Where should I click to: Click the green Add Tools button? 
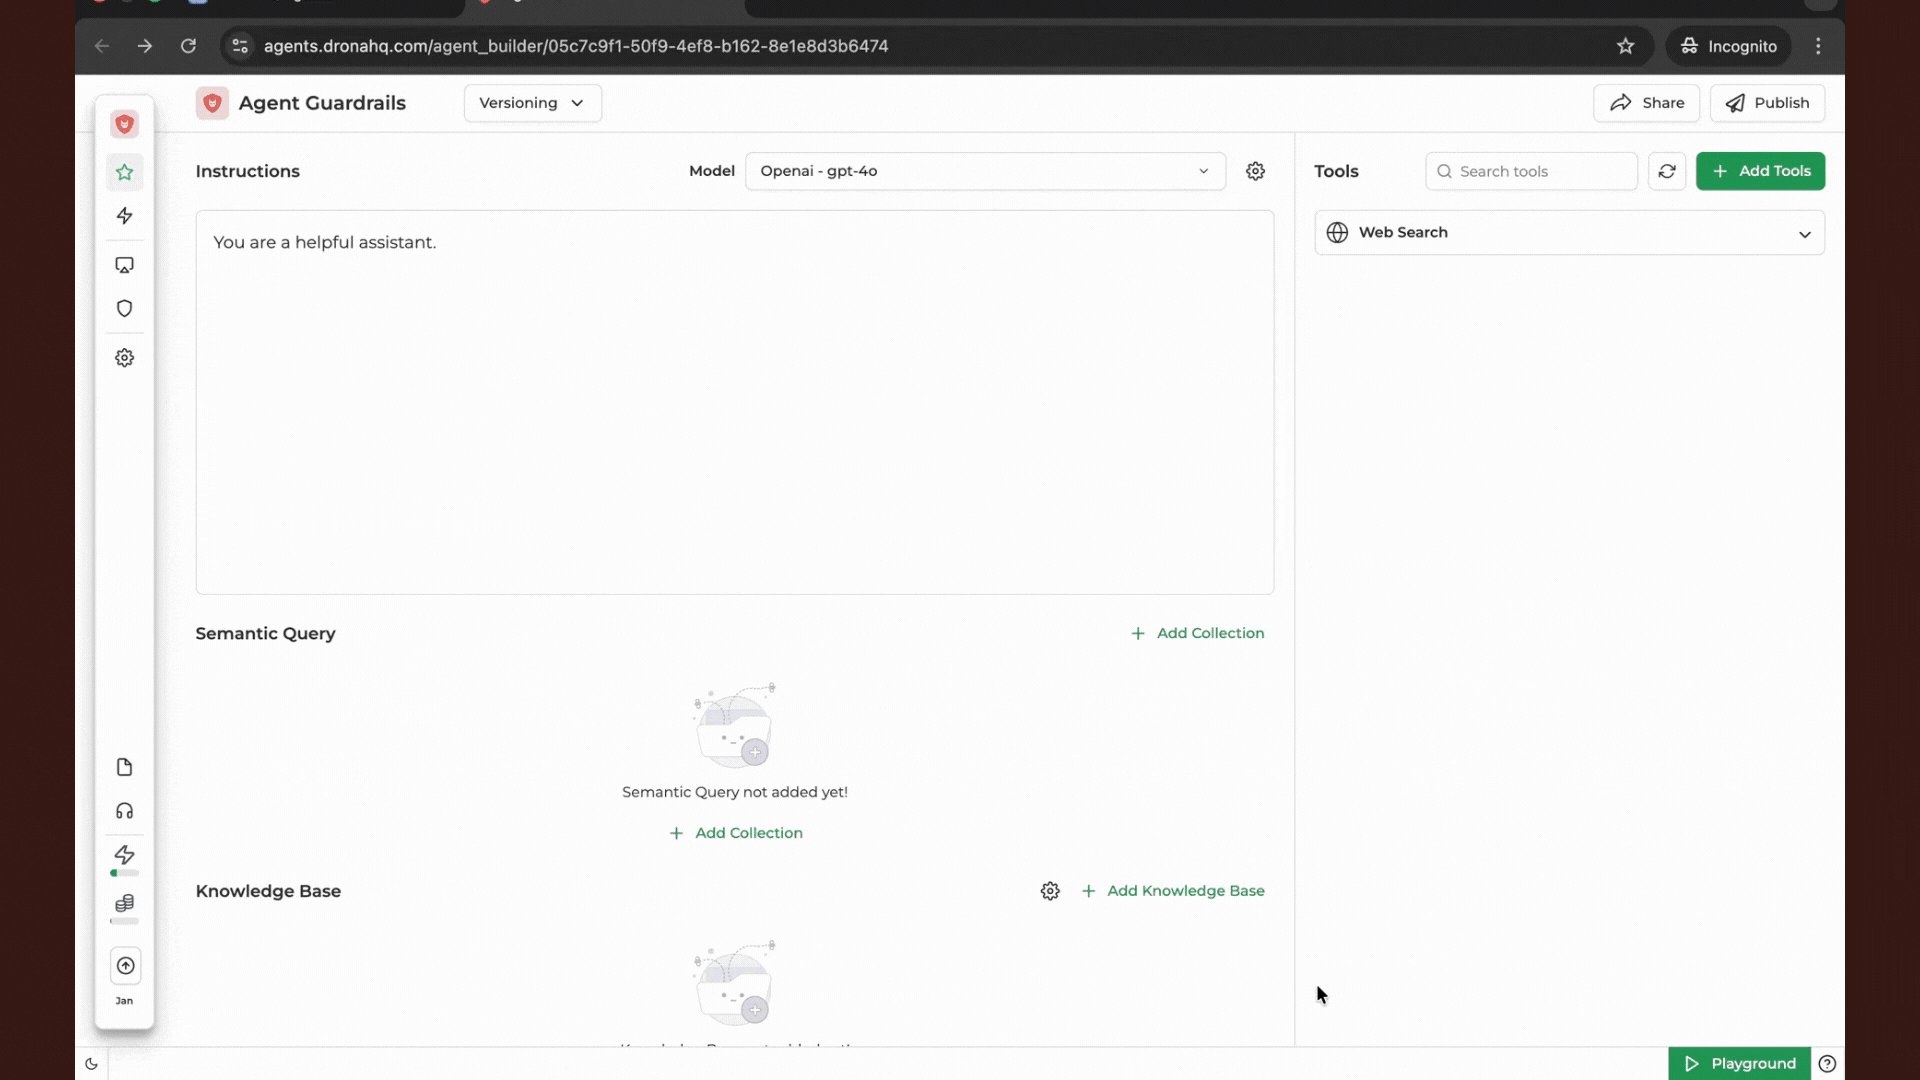(1760, 171)
